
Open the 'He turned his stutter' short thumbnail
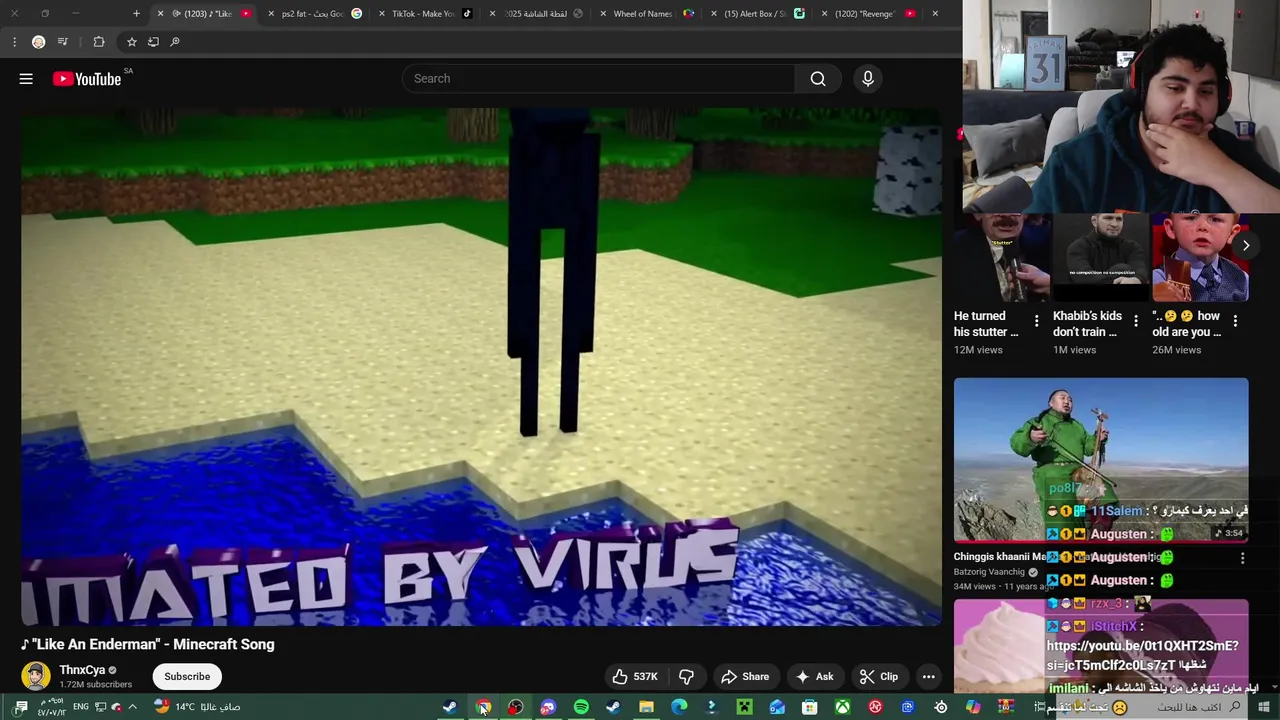click(1001, 257)
